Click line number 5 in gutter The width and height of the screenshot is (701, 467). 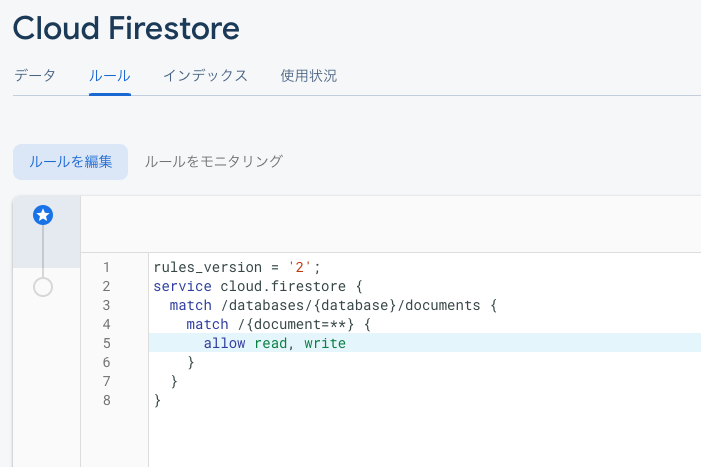coord(106,343)
